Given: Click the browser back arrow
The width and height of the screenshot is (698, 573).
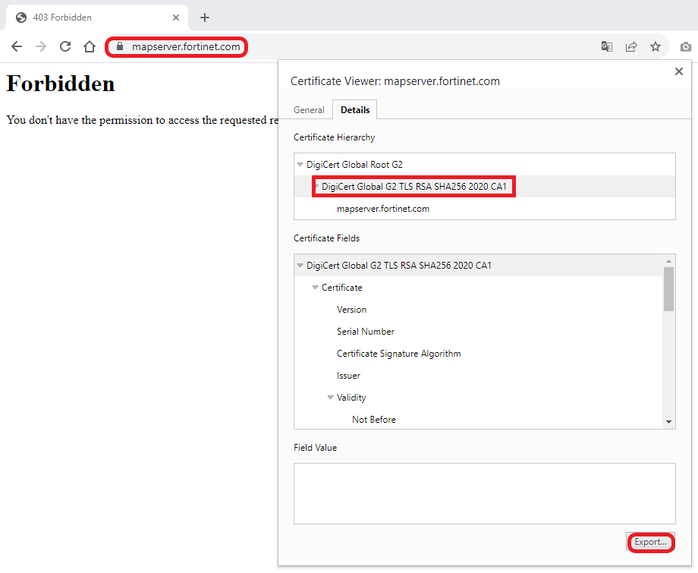Looking at the screenshot, I should click(x=16, y=46).
